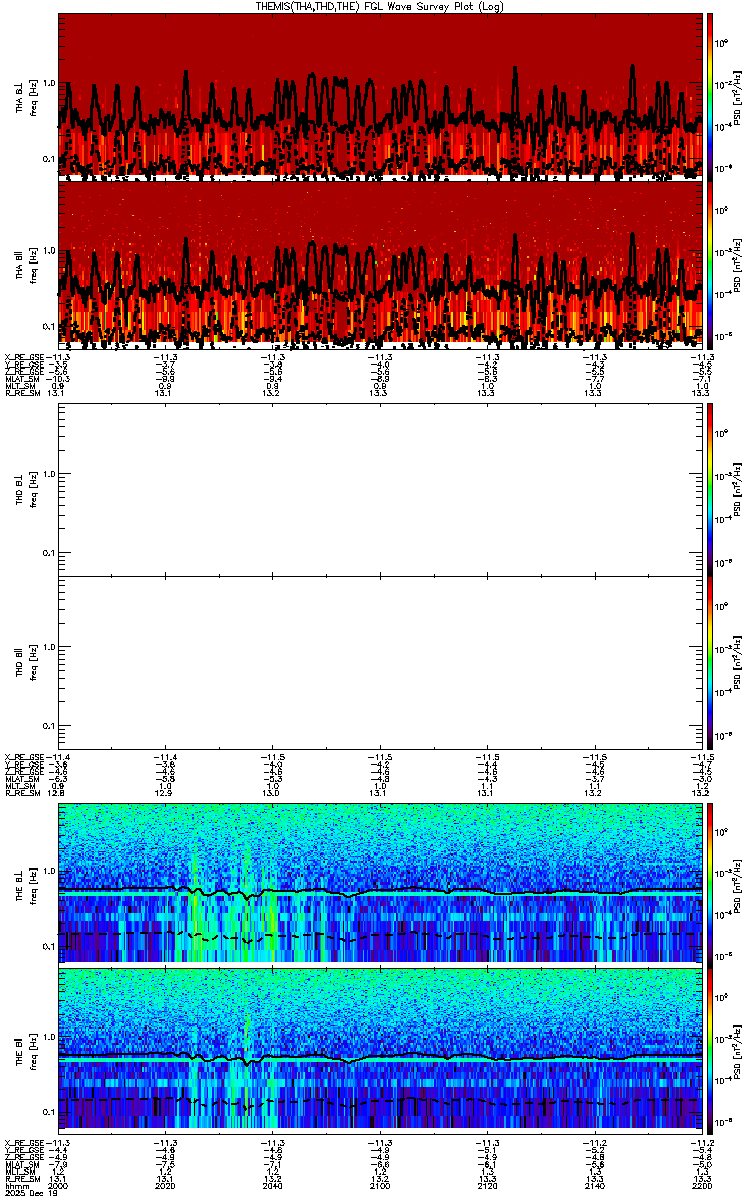
Task: Click the color bar beside THE B-perpendicular panel
Action: tap(711, 881)
